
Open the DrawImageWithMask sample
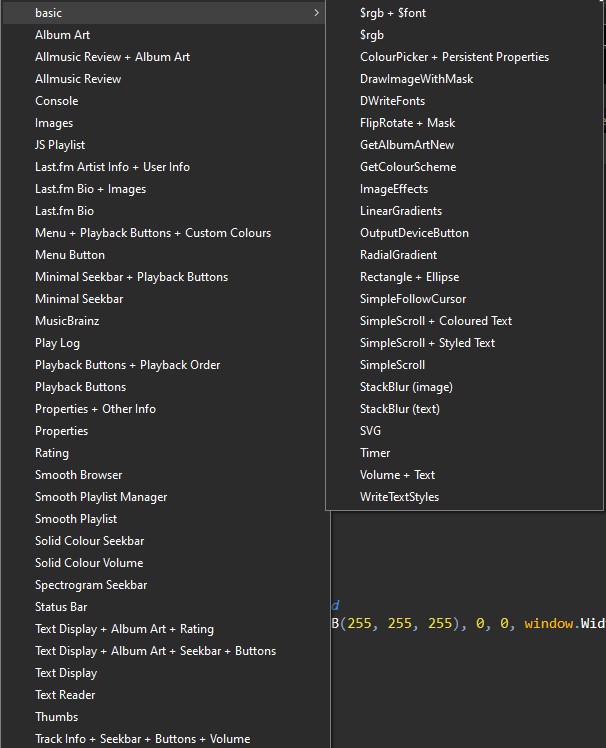416,79
